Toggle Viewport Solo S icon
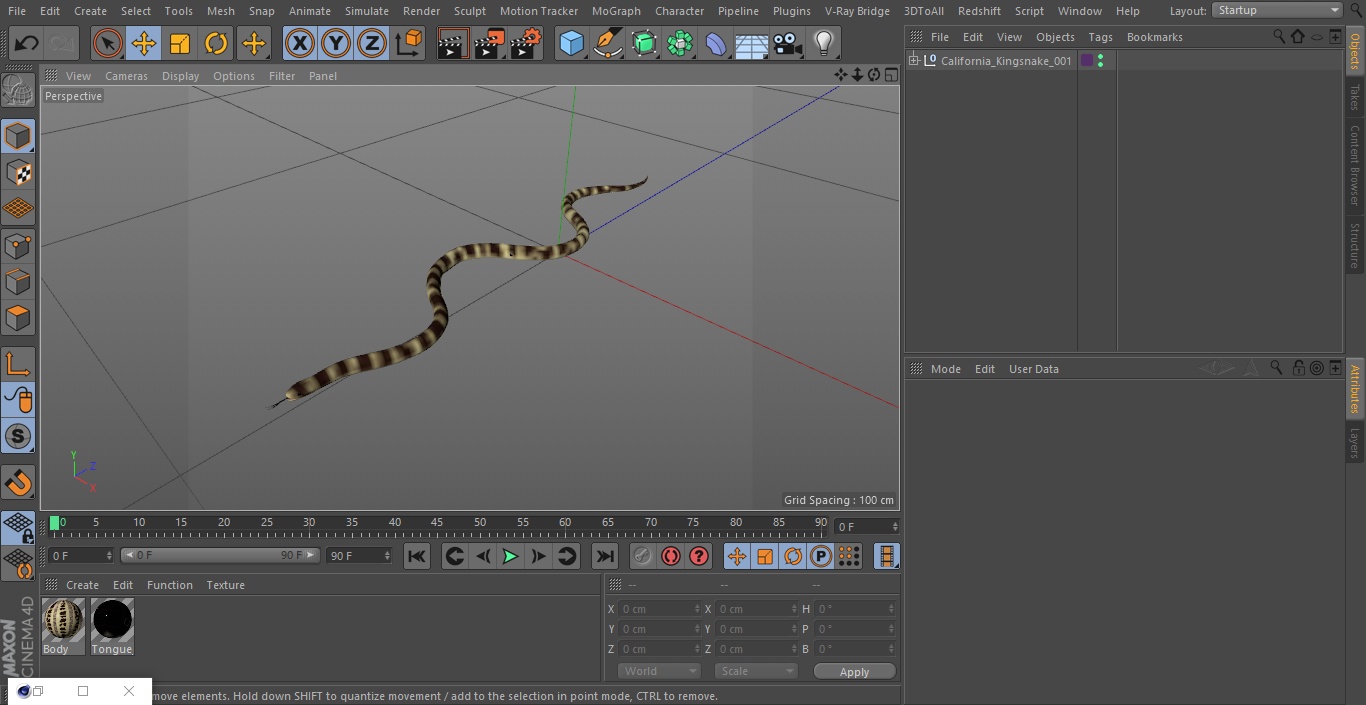This screenshot has height=705, width=1366. click(x=18, y=437)
